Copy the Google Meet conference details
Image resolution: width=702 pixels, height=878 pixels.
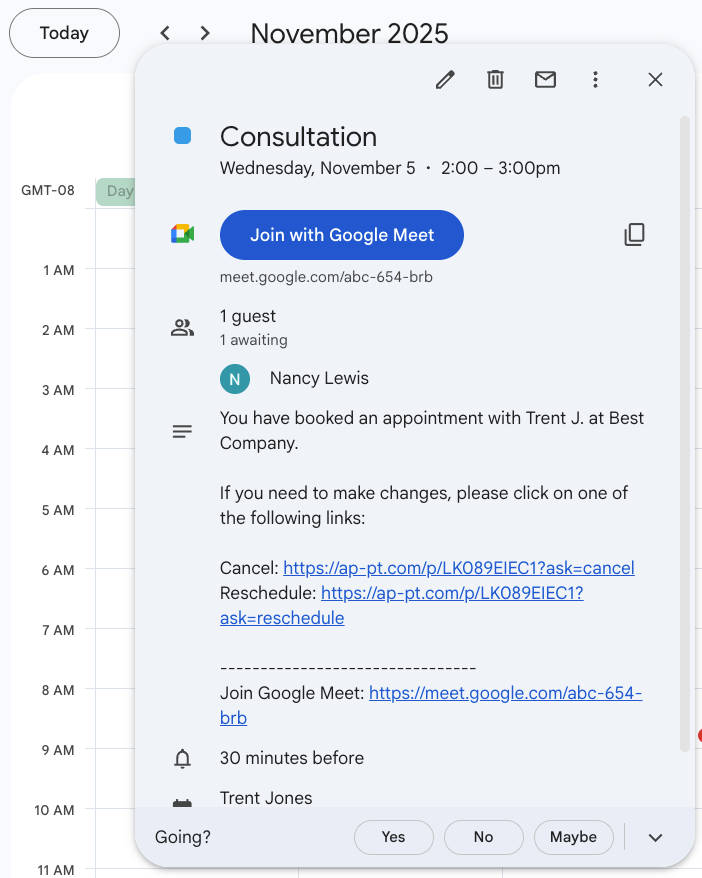click(x=634, y=234)
